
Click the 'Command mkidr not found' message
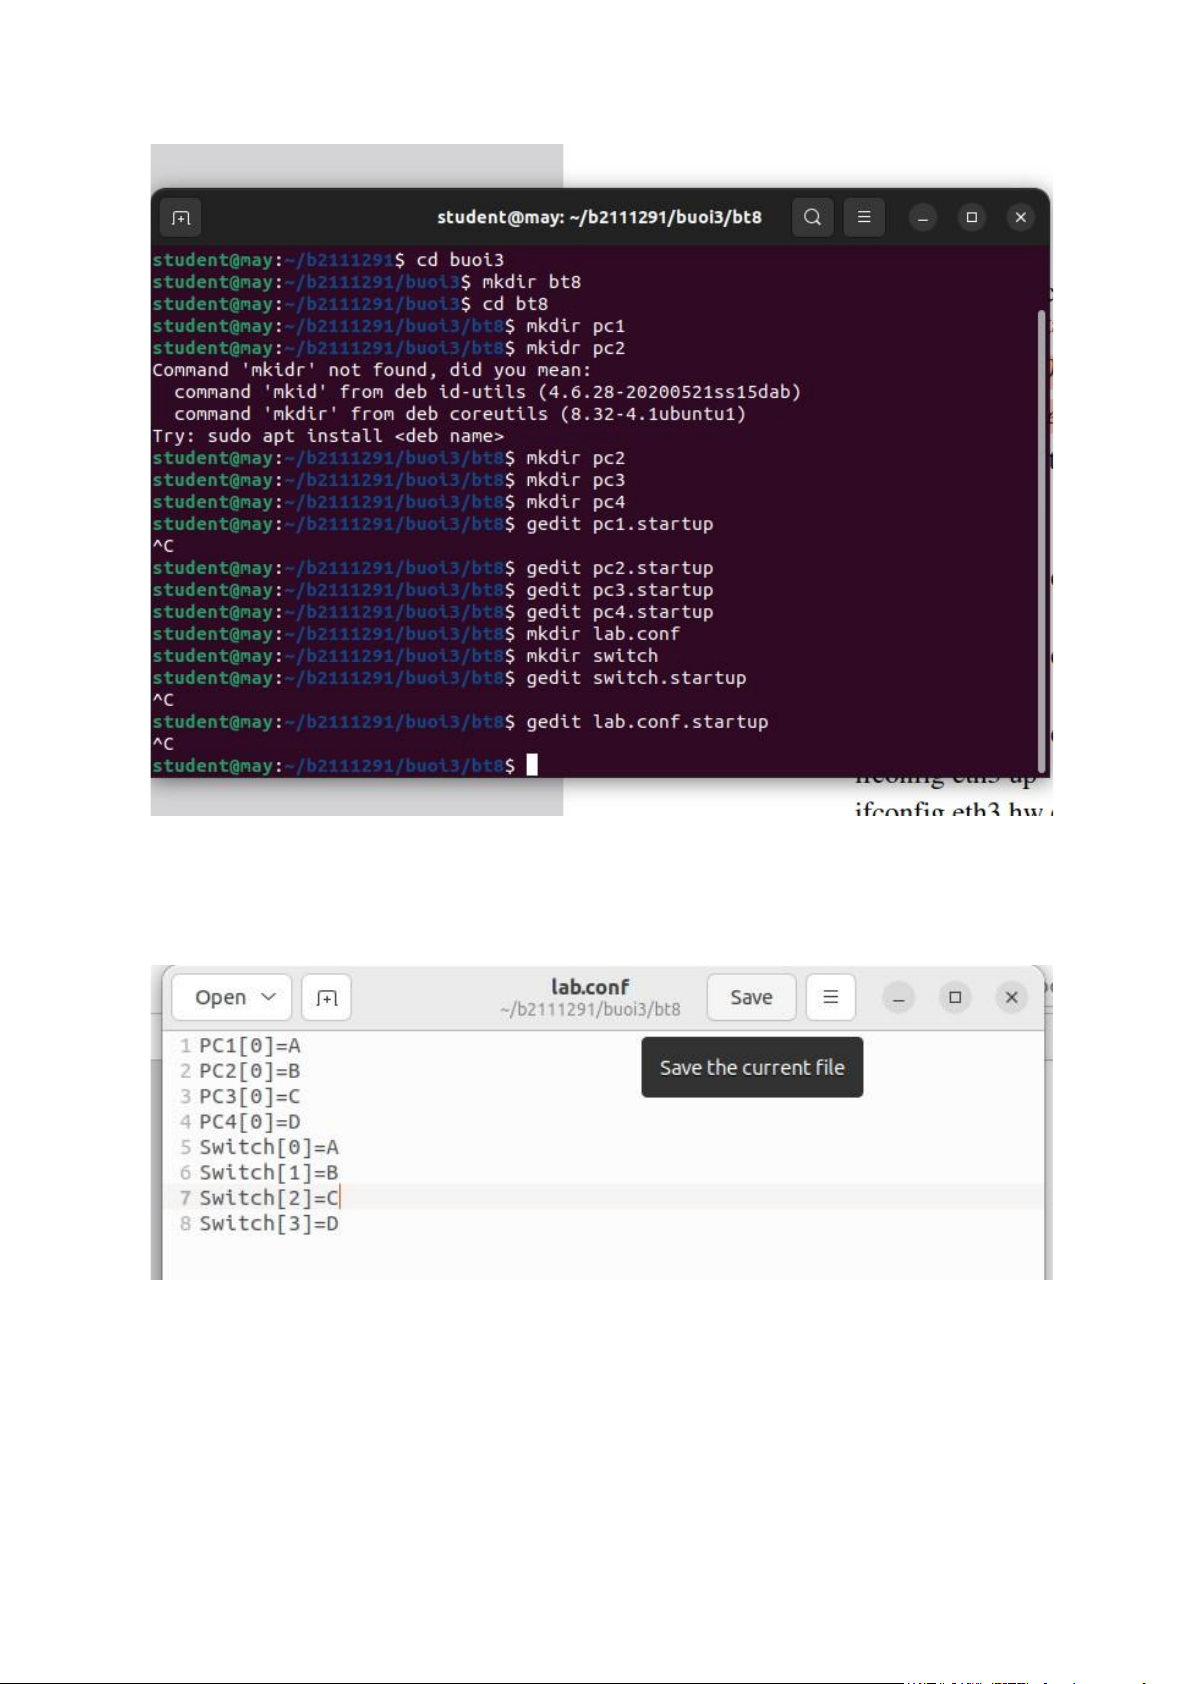click(x=371, y=370)
